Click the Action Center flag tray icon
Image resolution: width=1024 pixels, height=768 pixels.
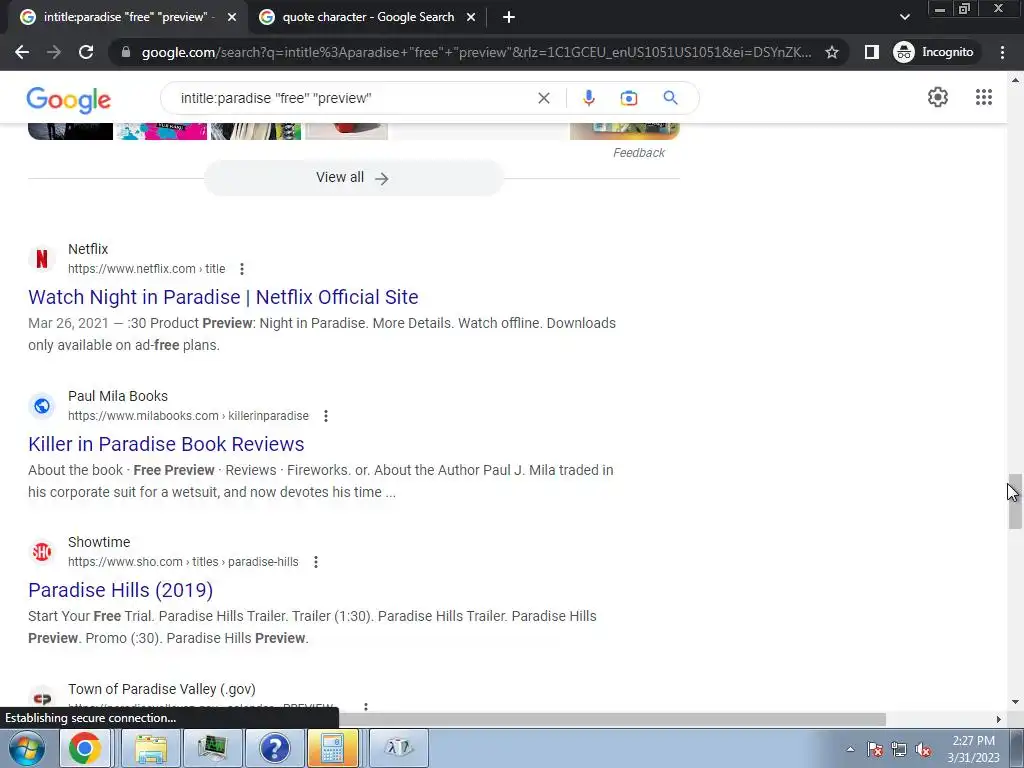click(x=875, y=750)
